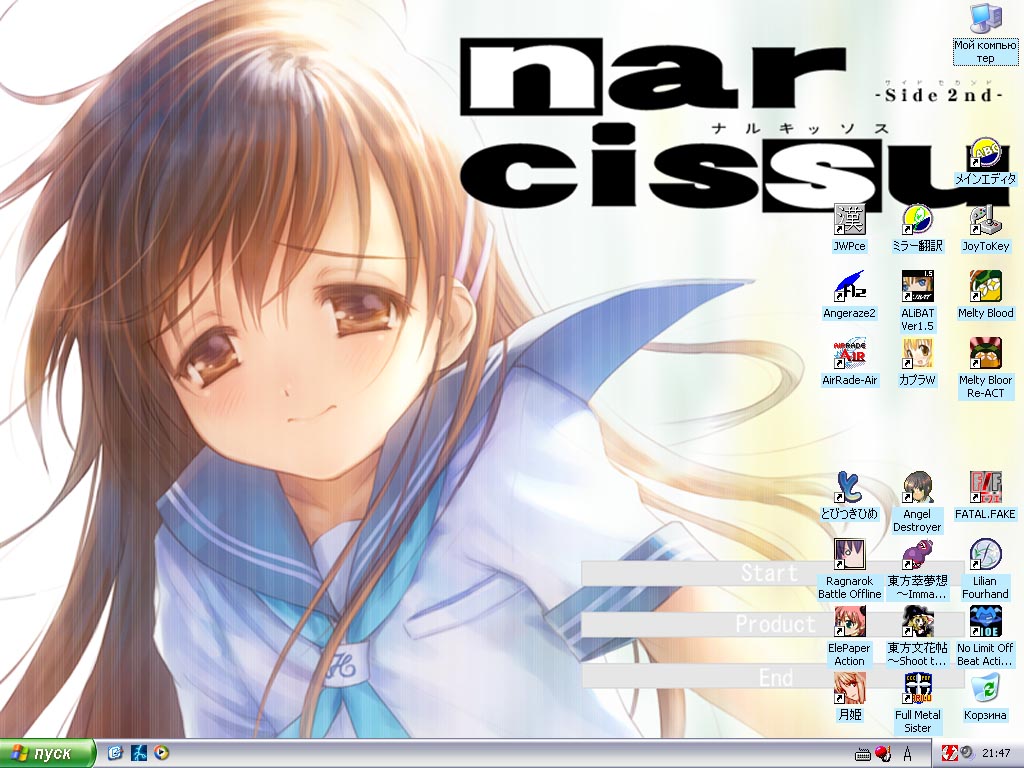The image size is (1024, 768).
Task: Select the カプラW shortcut
Action: [x=917, y=362]
